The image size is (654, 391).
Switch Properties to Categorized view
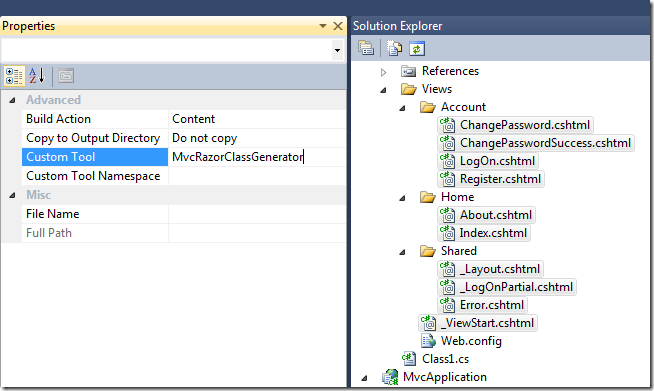(14, 76)
